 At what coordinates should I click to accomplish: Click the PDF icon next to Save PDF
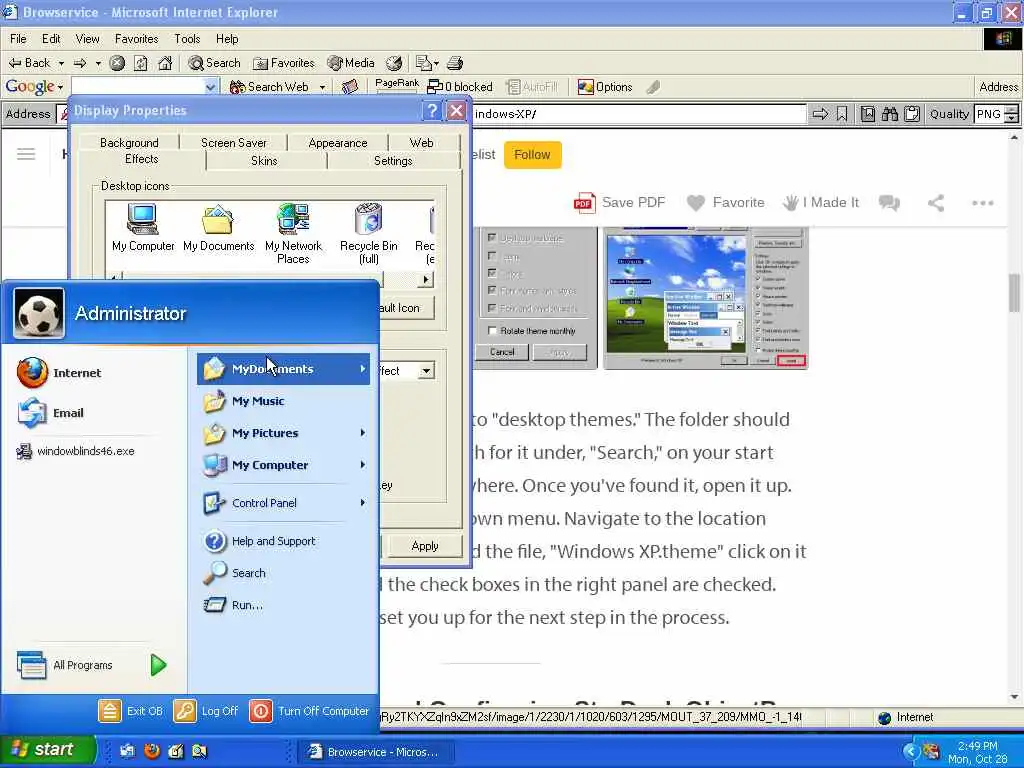(x=584, y=203)
